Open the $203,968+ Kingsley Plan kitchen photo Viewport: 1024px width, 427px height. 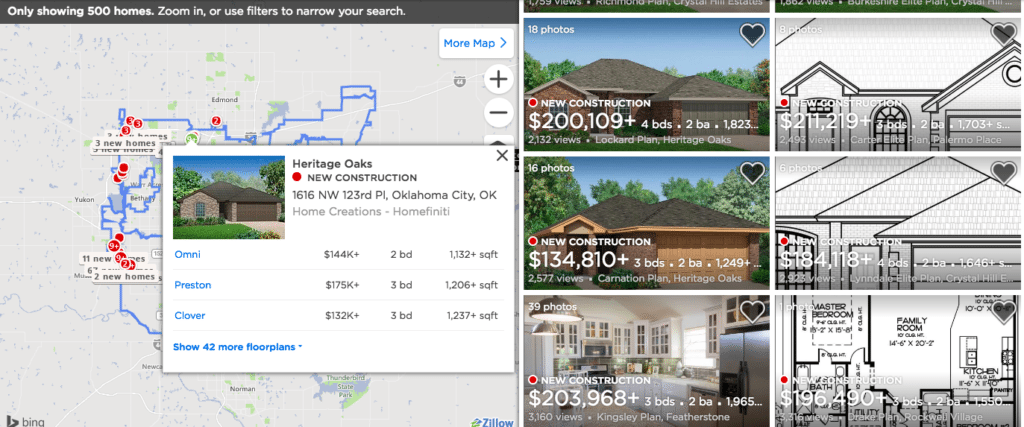(647, 361)
